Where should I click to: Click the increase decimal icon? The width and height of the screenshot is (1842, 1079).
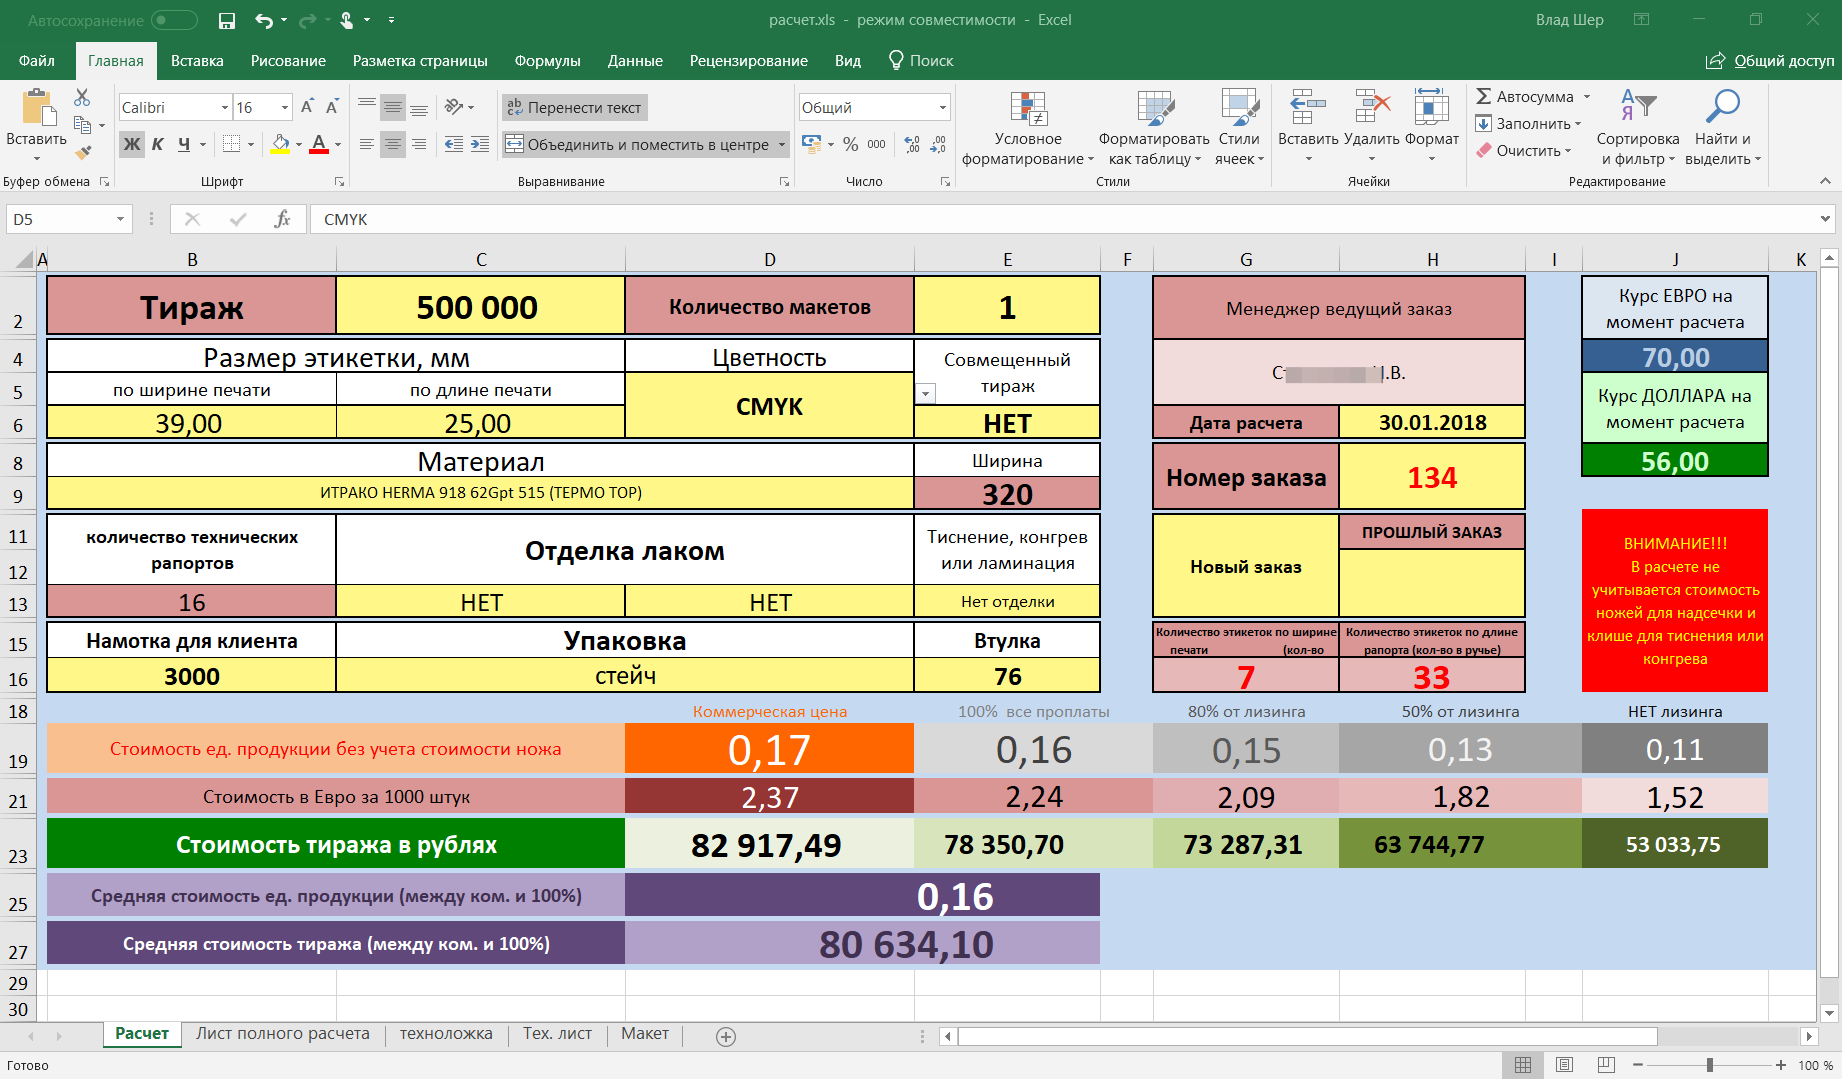tap(912, 144)
